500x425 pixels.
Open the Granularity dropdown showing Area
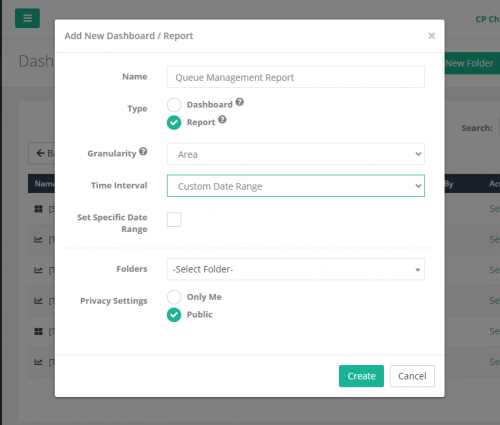click(x=296, y=154)
